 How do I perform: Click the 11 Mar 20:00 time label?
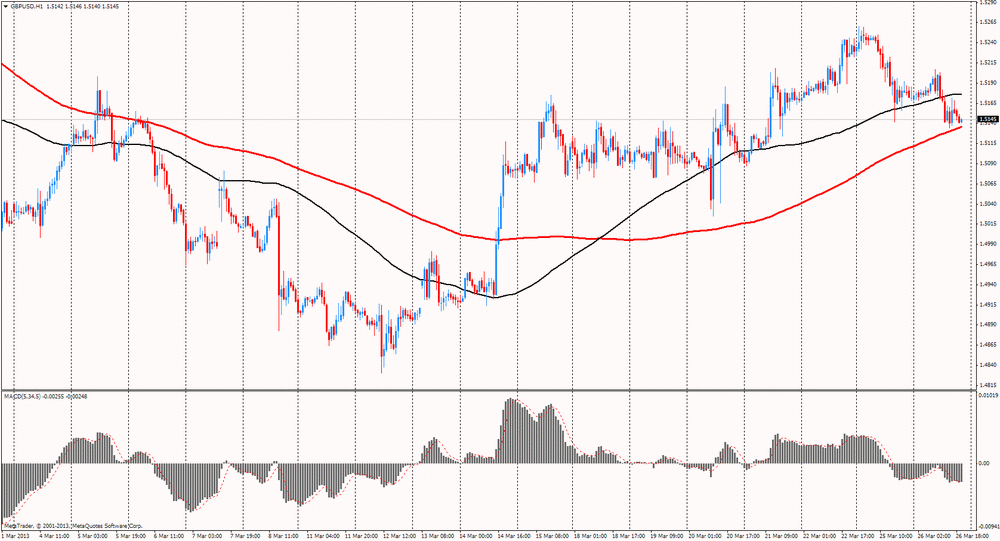tap(362, 537)
